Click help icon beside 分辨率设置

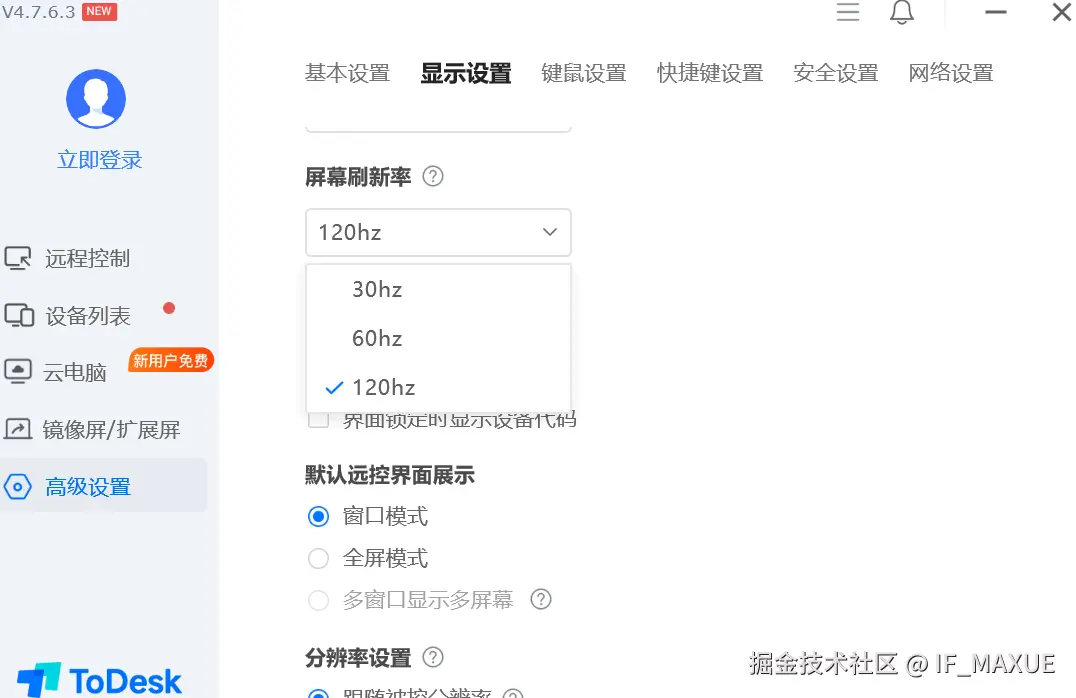[432, 657]
